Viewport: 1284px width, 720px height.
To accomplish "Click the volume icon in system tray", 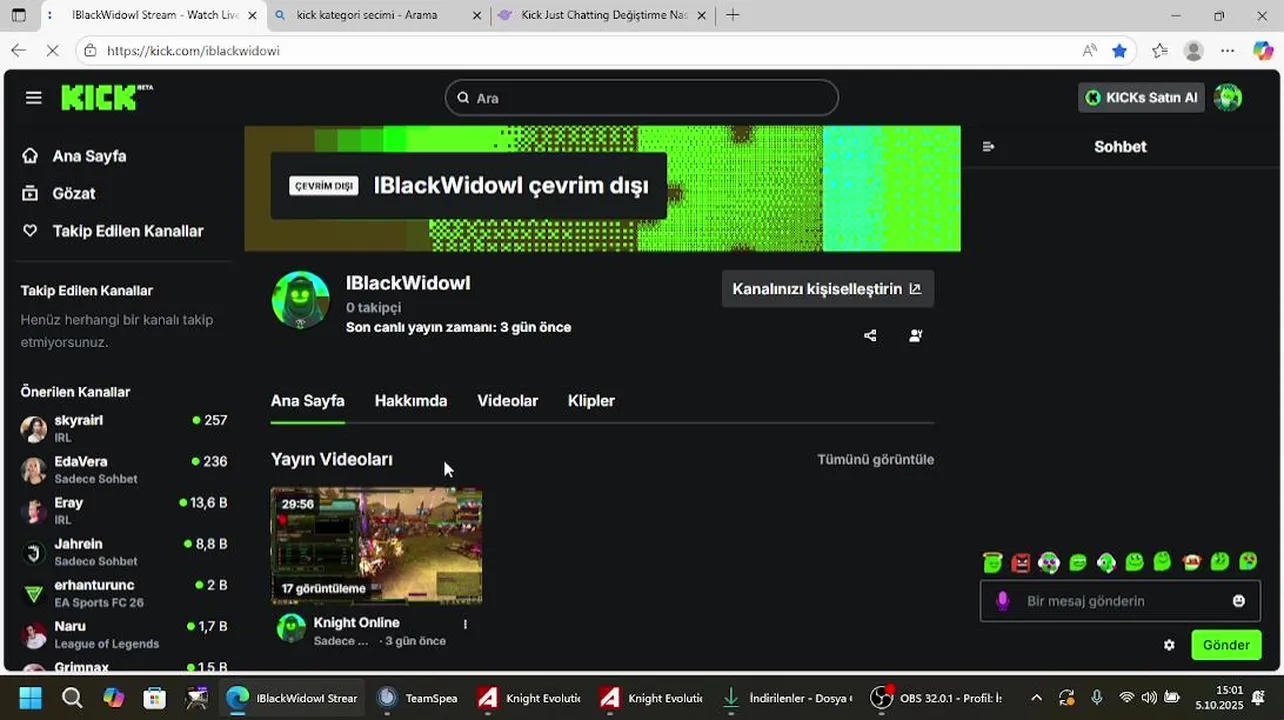I will coord(1149,698).
